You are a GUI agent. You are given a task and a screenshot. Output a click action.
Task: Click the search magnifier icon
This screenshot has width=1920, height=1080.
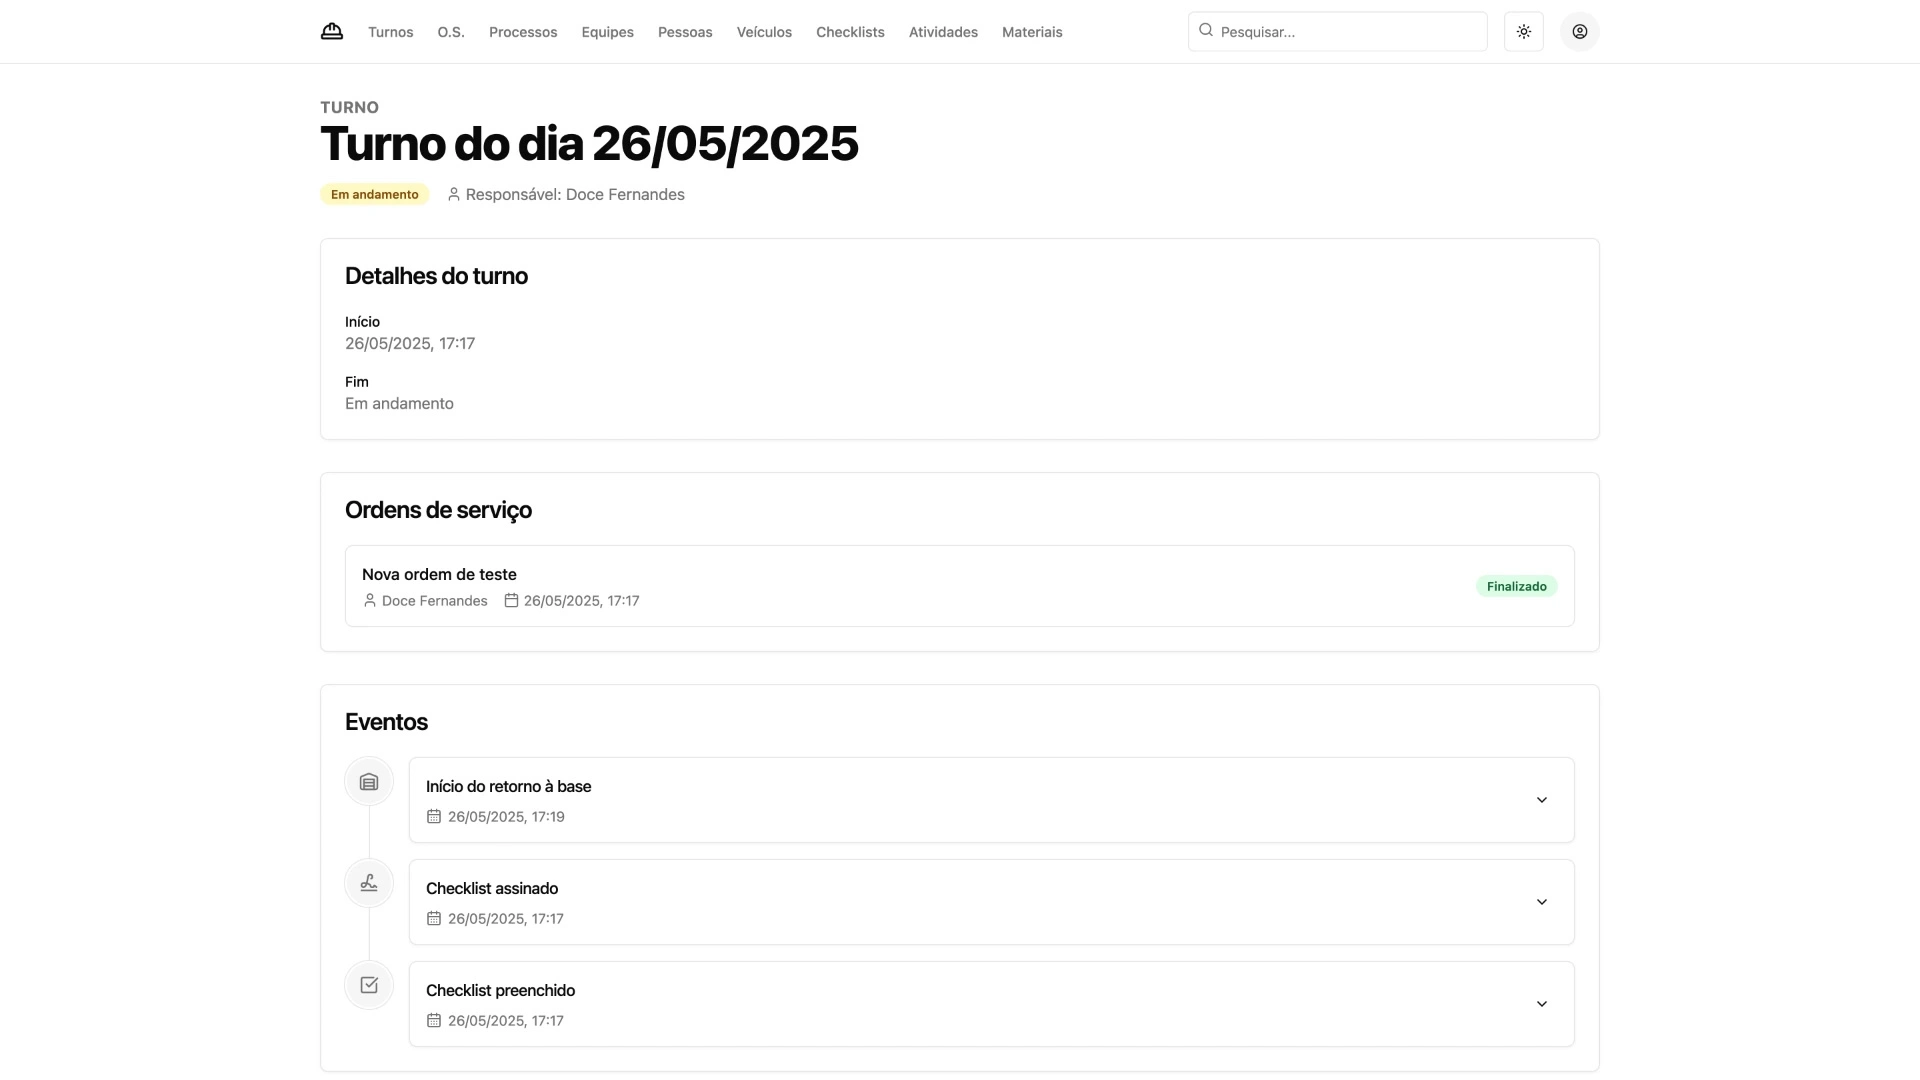coord(1206,31)
